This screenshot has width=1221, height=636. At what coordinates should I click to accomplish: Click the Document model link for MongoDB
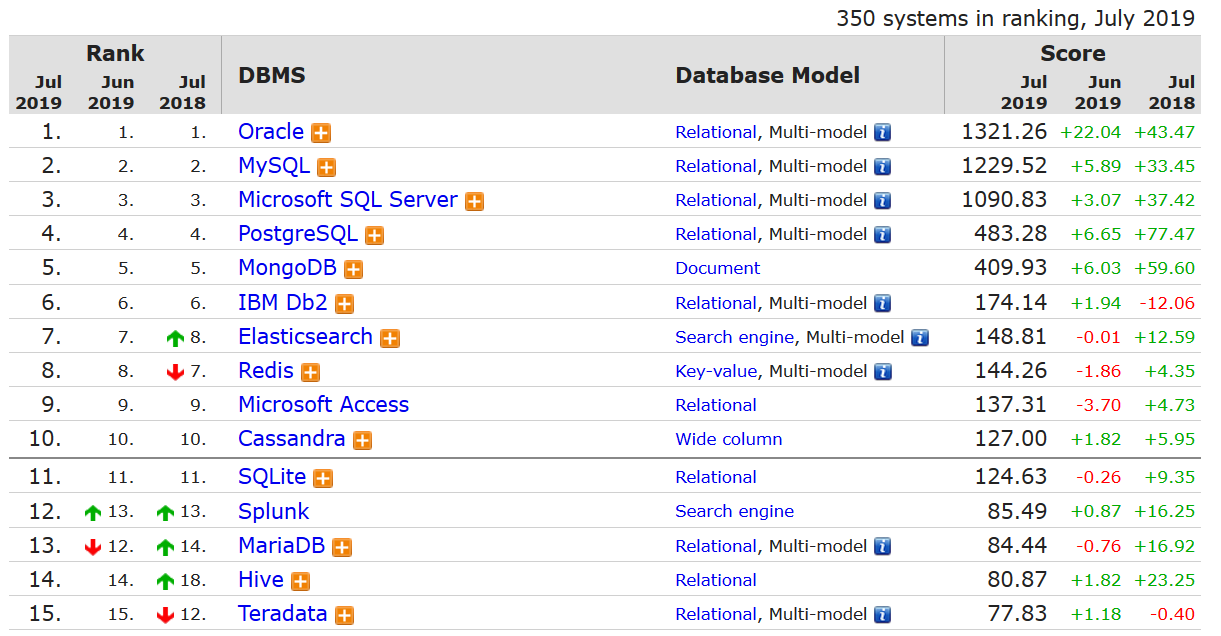click(x=718, y=268)
